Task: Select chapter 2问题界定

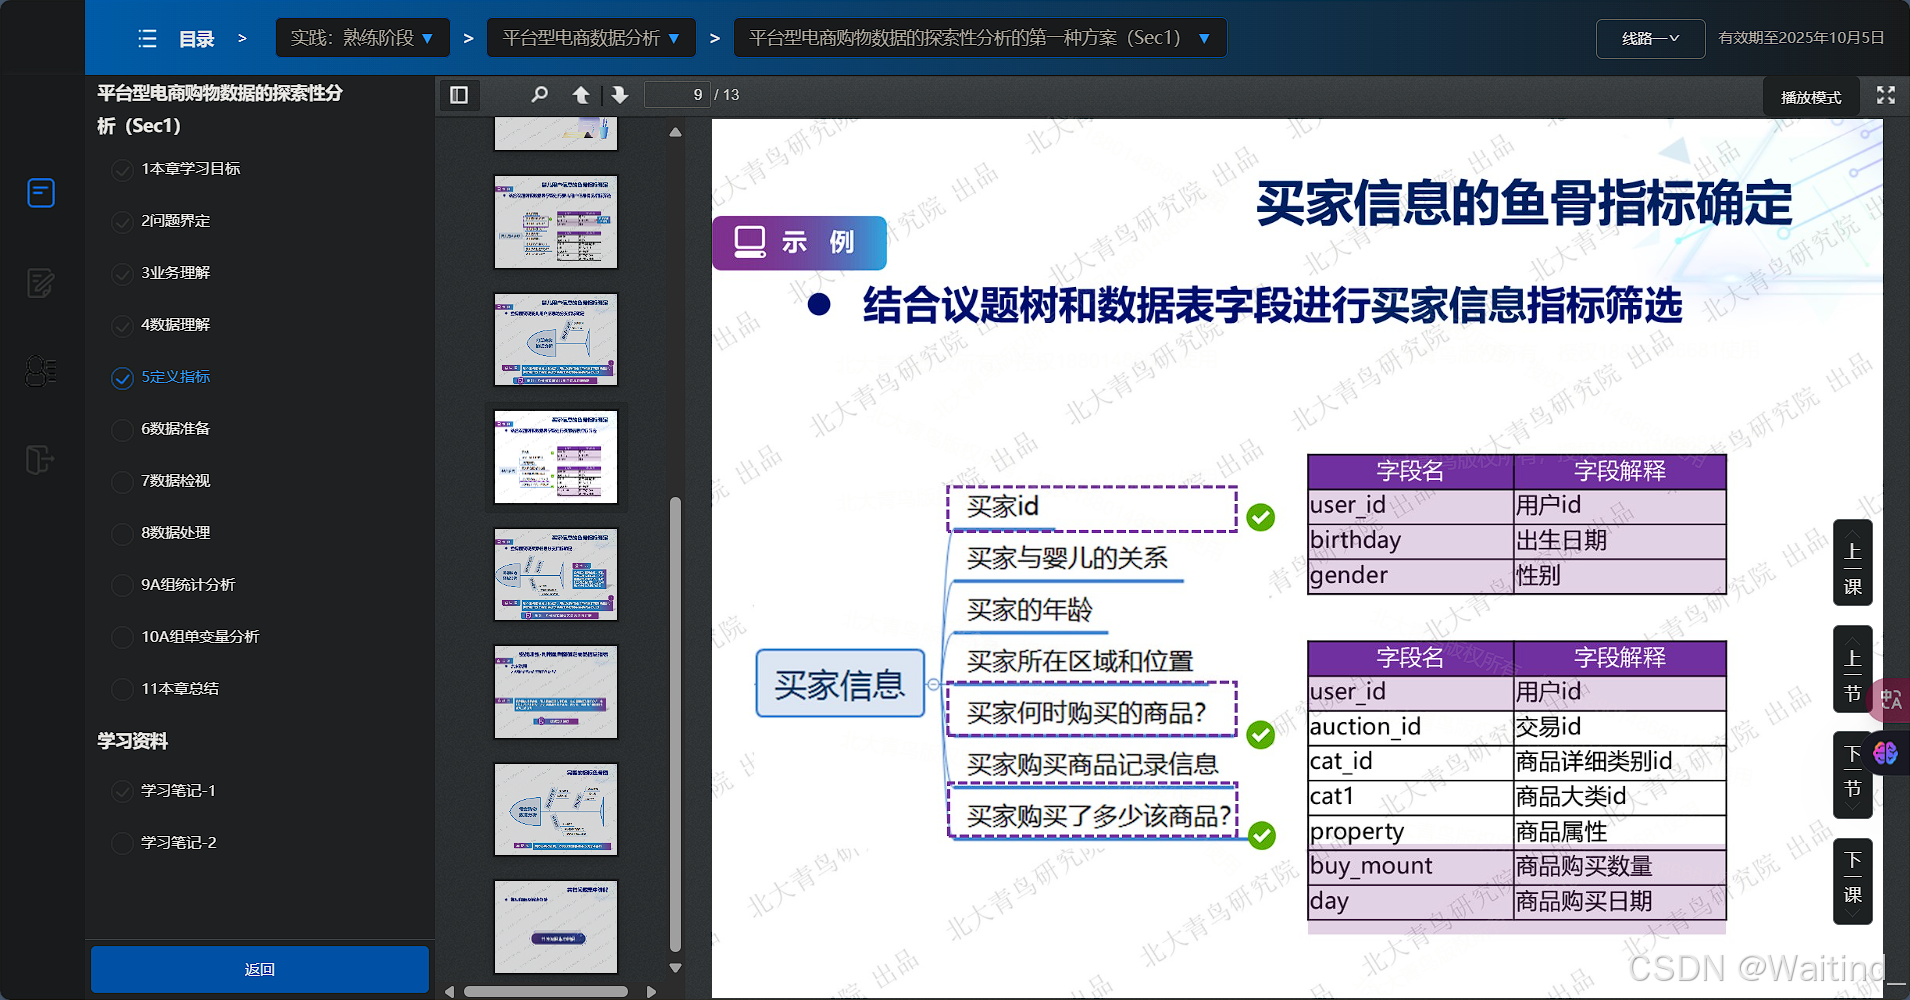Action: coord(175,221)
